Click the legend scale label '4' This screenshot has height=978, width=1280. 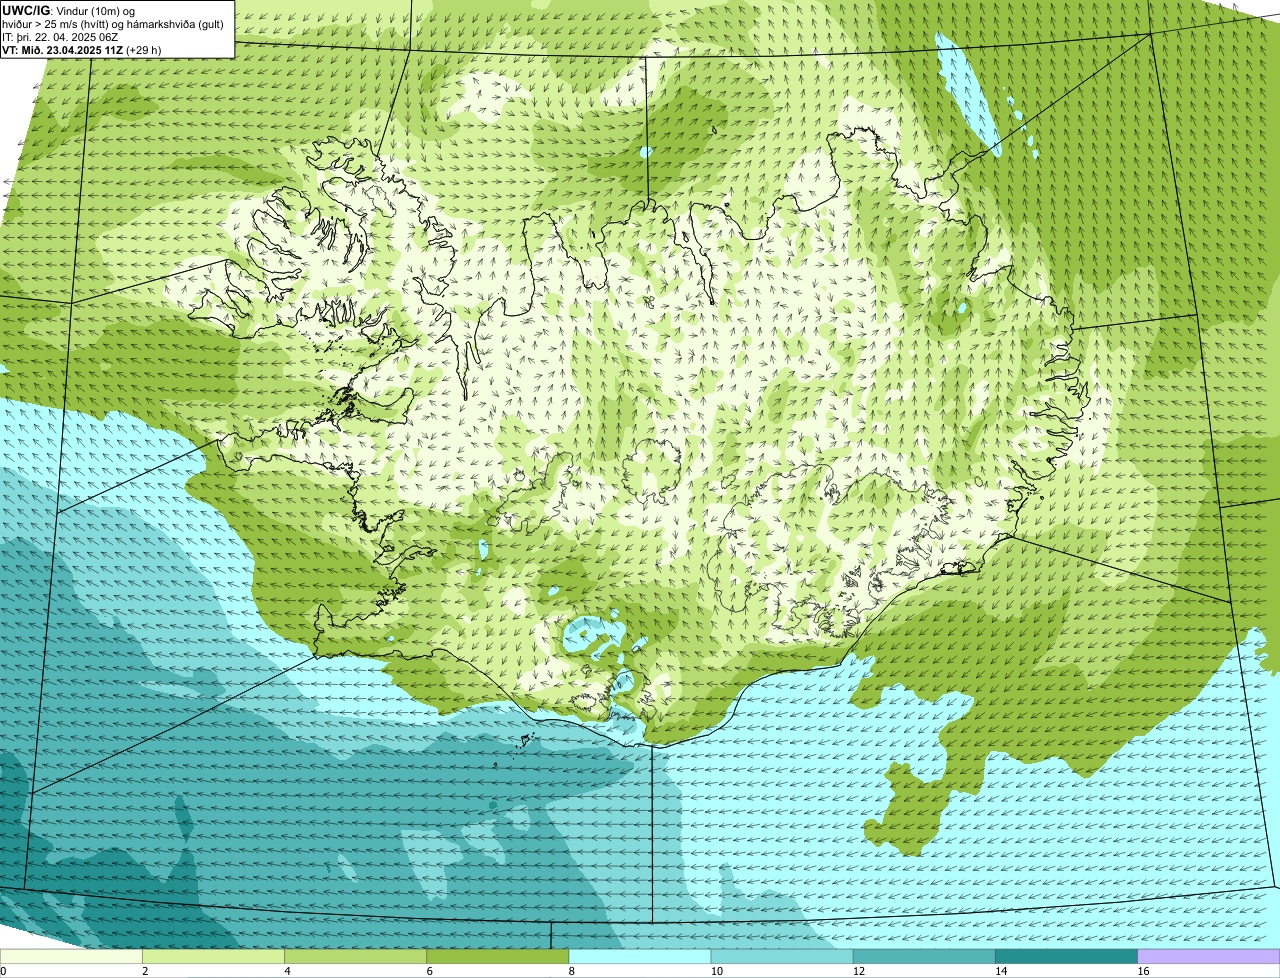tap(287, 971)
